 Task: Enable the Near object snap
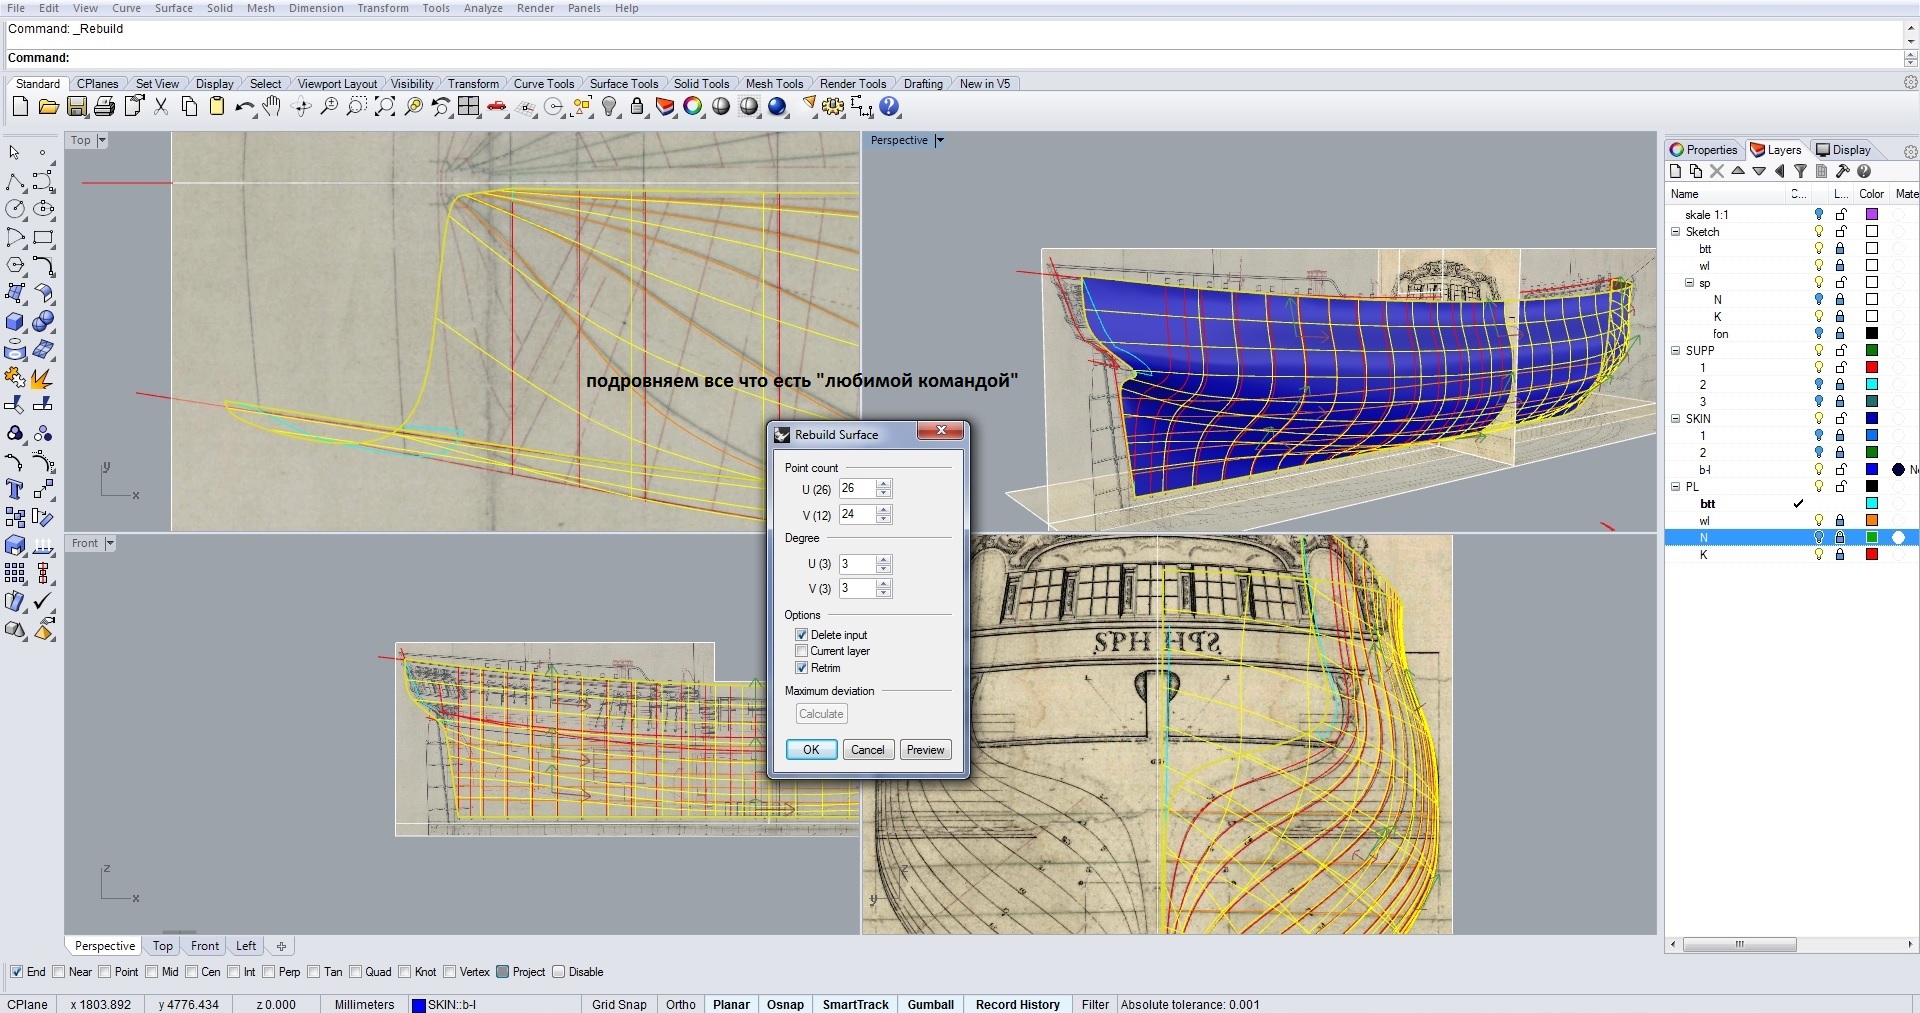[59, 972]
